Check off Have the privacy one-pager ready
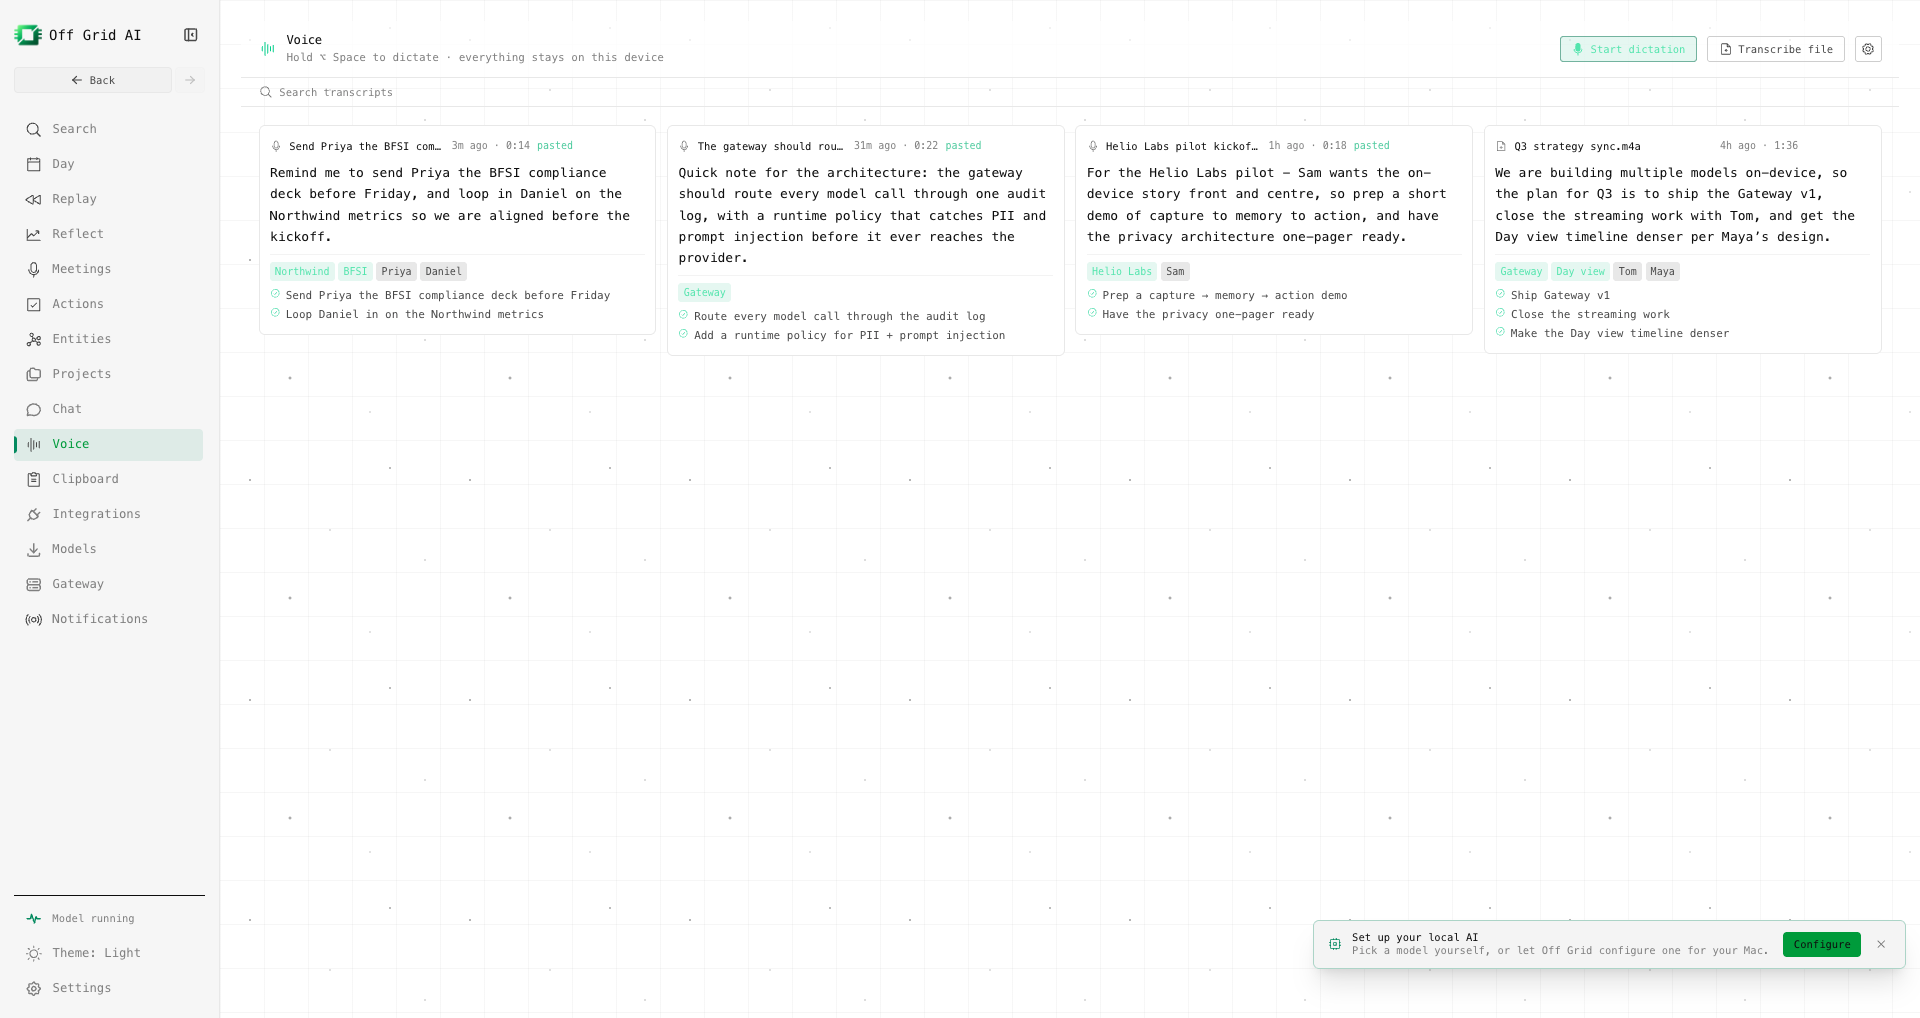The height and width of the screenshot is (1018, 1920). point(1092,313)
